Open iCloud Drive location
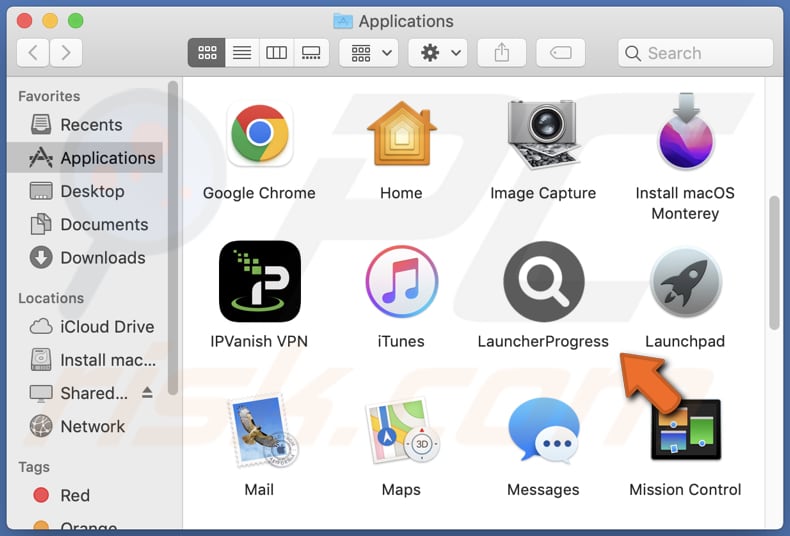790x536 pixels. pos(86,326)
